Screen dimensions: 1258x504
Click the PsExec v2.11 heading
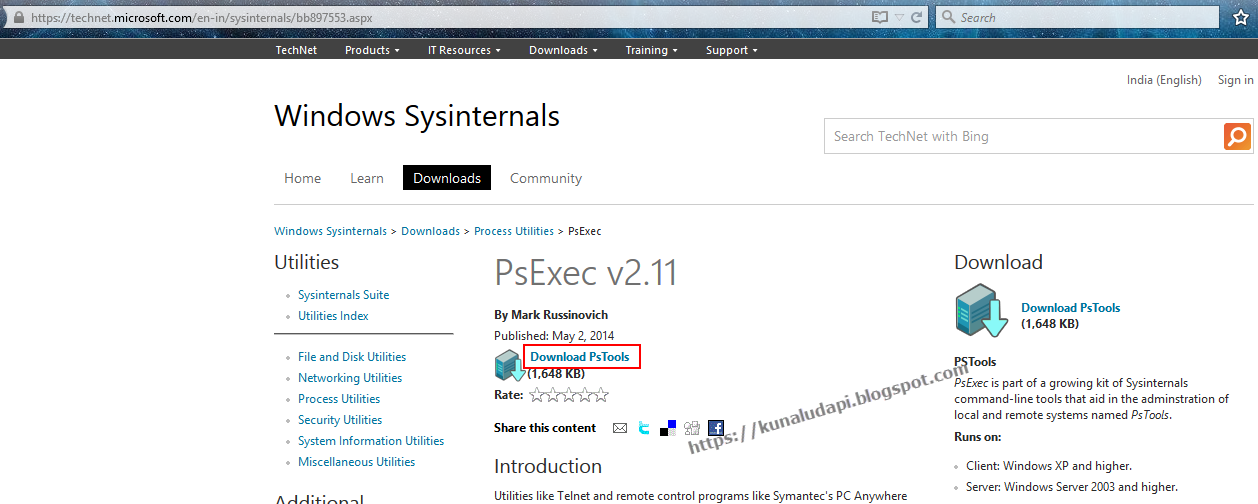click(x=586, y=273)
